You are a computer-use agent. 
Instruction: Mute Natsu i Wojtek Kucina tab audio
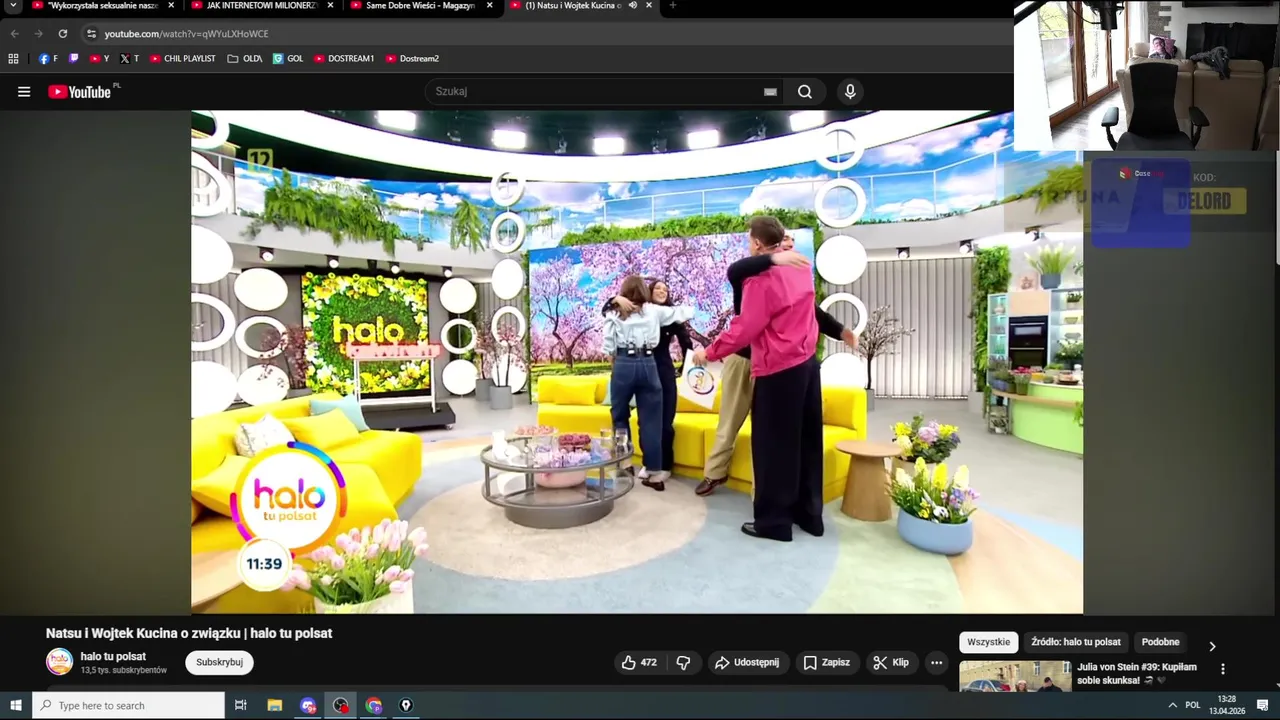633,5
